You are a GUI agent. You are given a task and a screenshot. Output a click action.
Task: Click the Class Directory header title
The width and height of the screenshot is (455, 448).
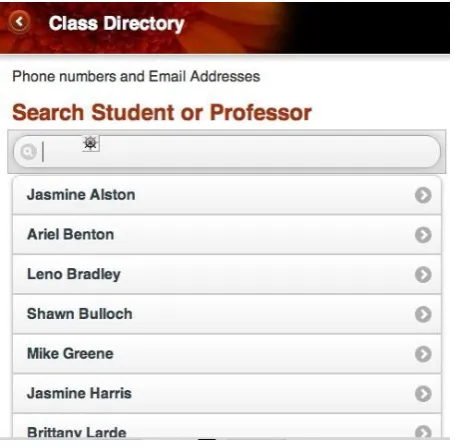coord(116,24)
